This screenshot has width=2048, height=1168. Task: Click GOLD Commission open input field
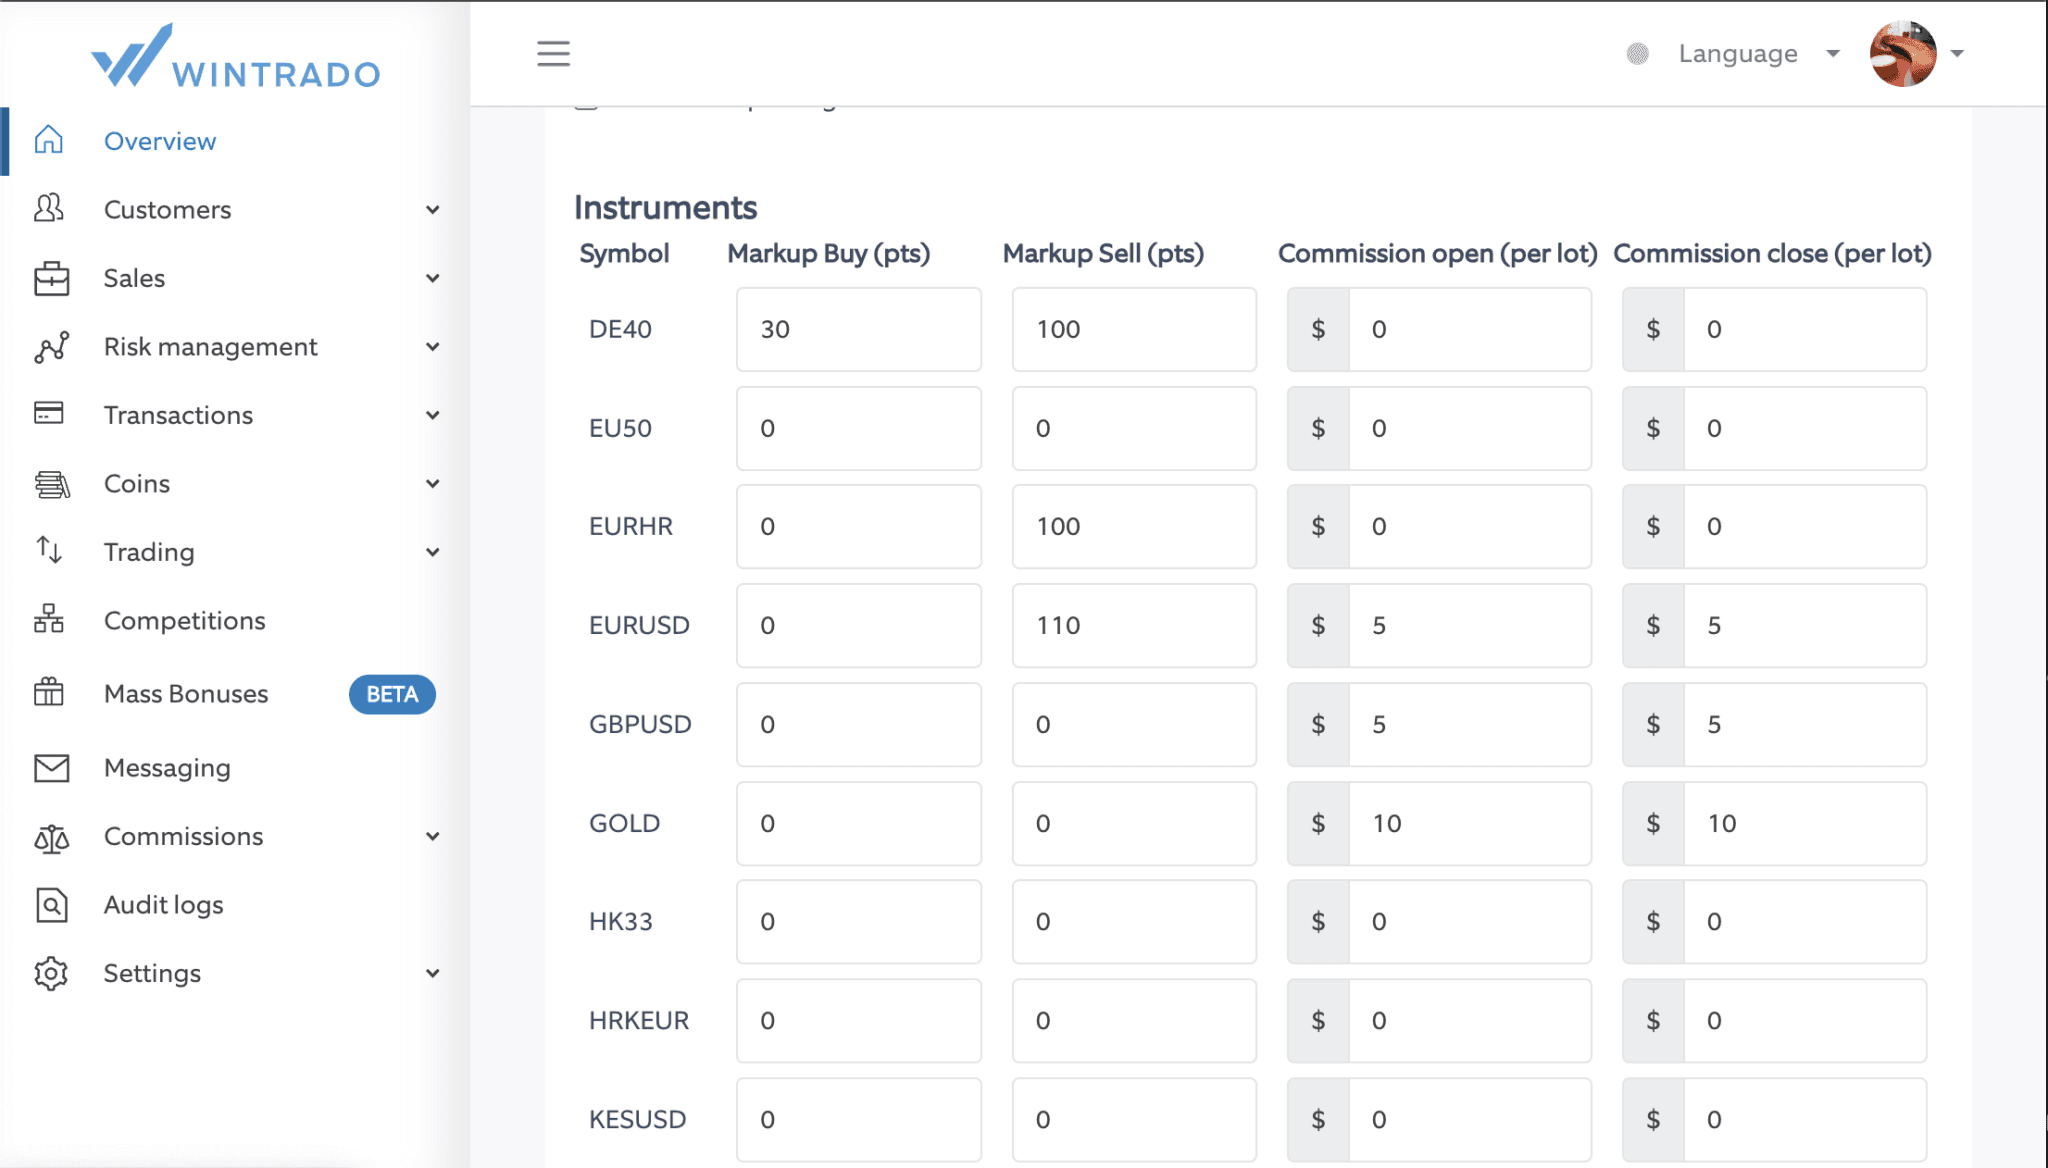[x=1468, y=823]
